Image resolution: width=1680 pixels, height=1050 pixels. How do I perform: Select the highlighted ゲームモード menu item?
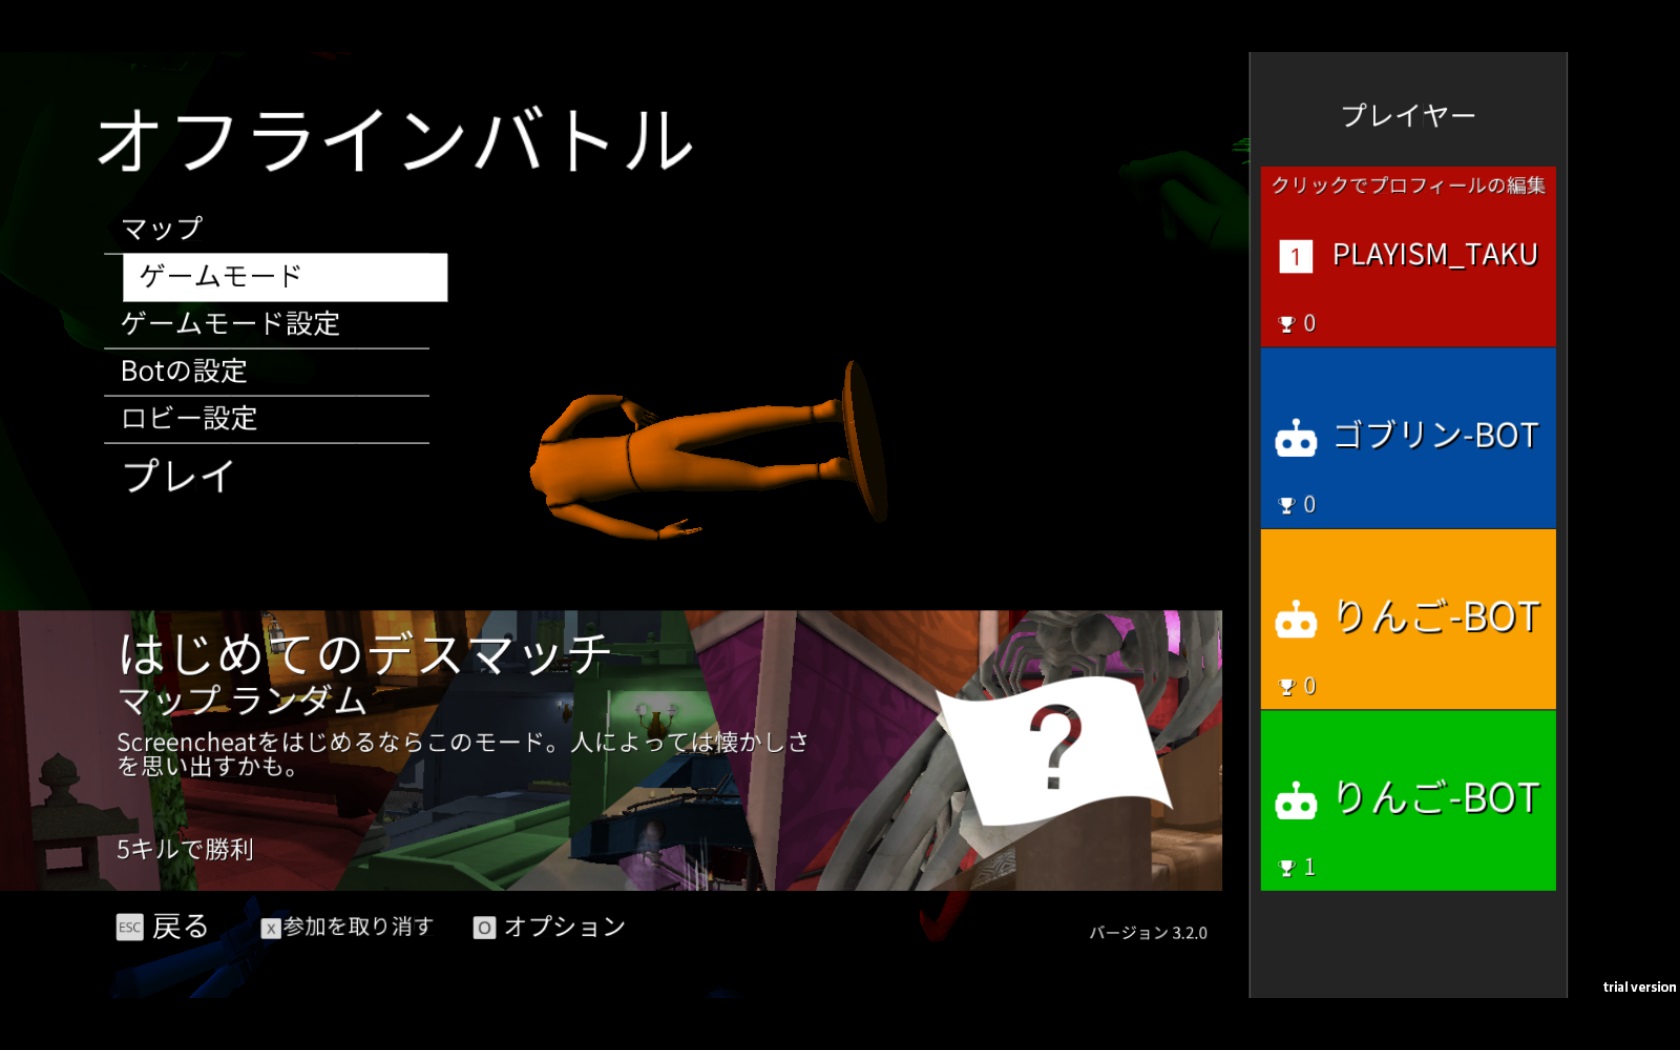tap(285, 277)
